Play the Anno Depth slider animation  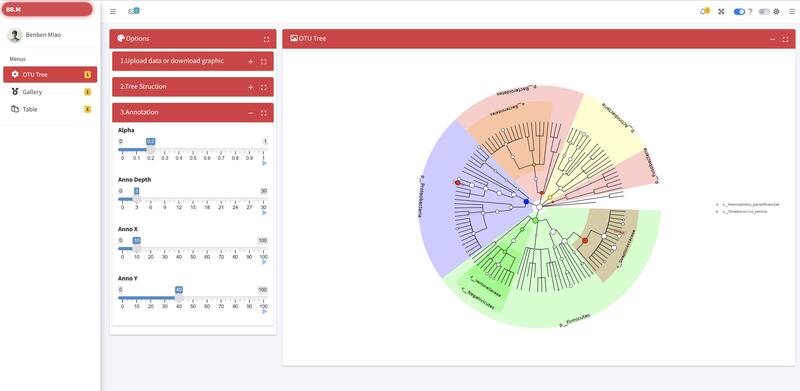click(x=264, y=212)
